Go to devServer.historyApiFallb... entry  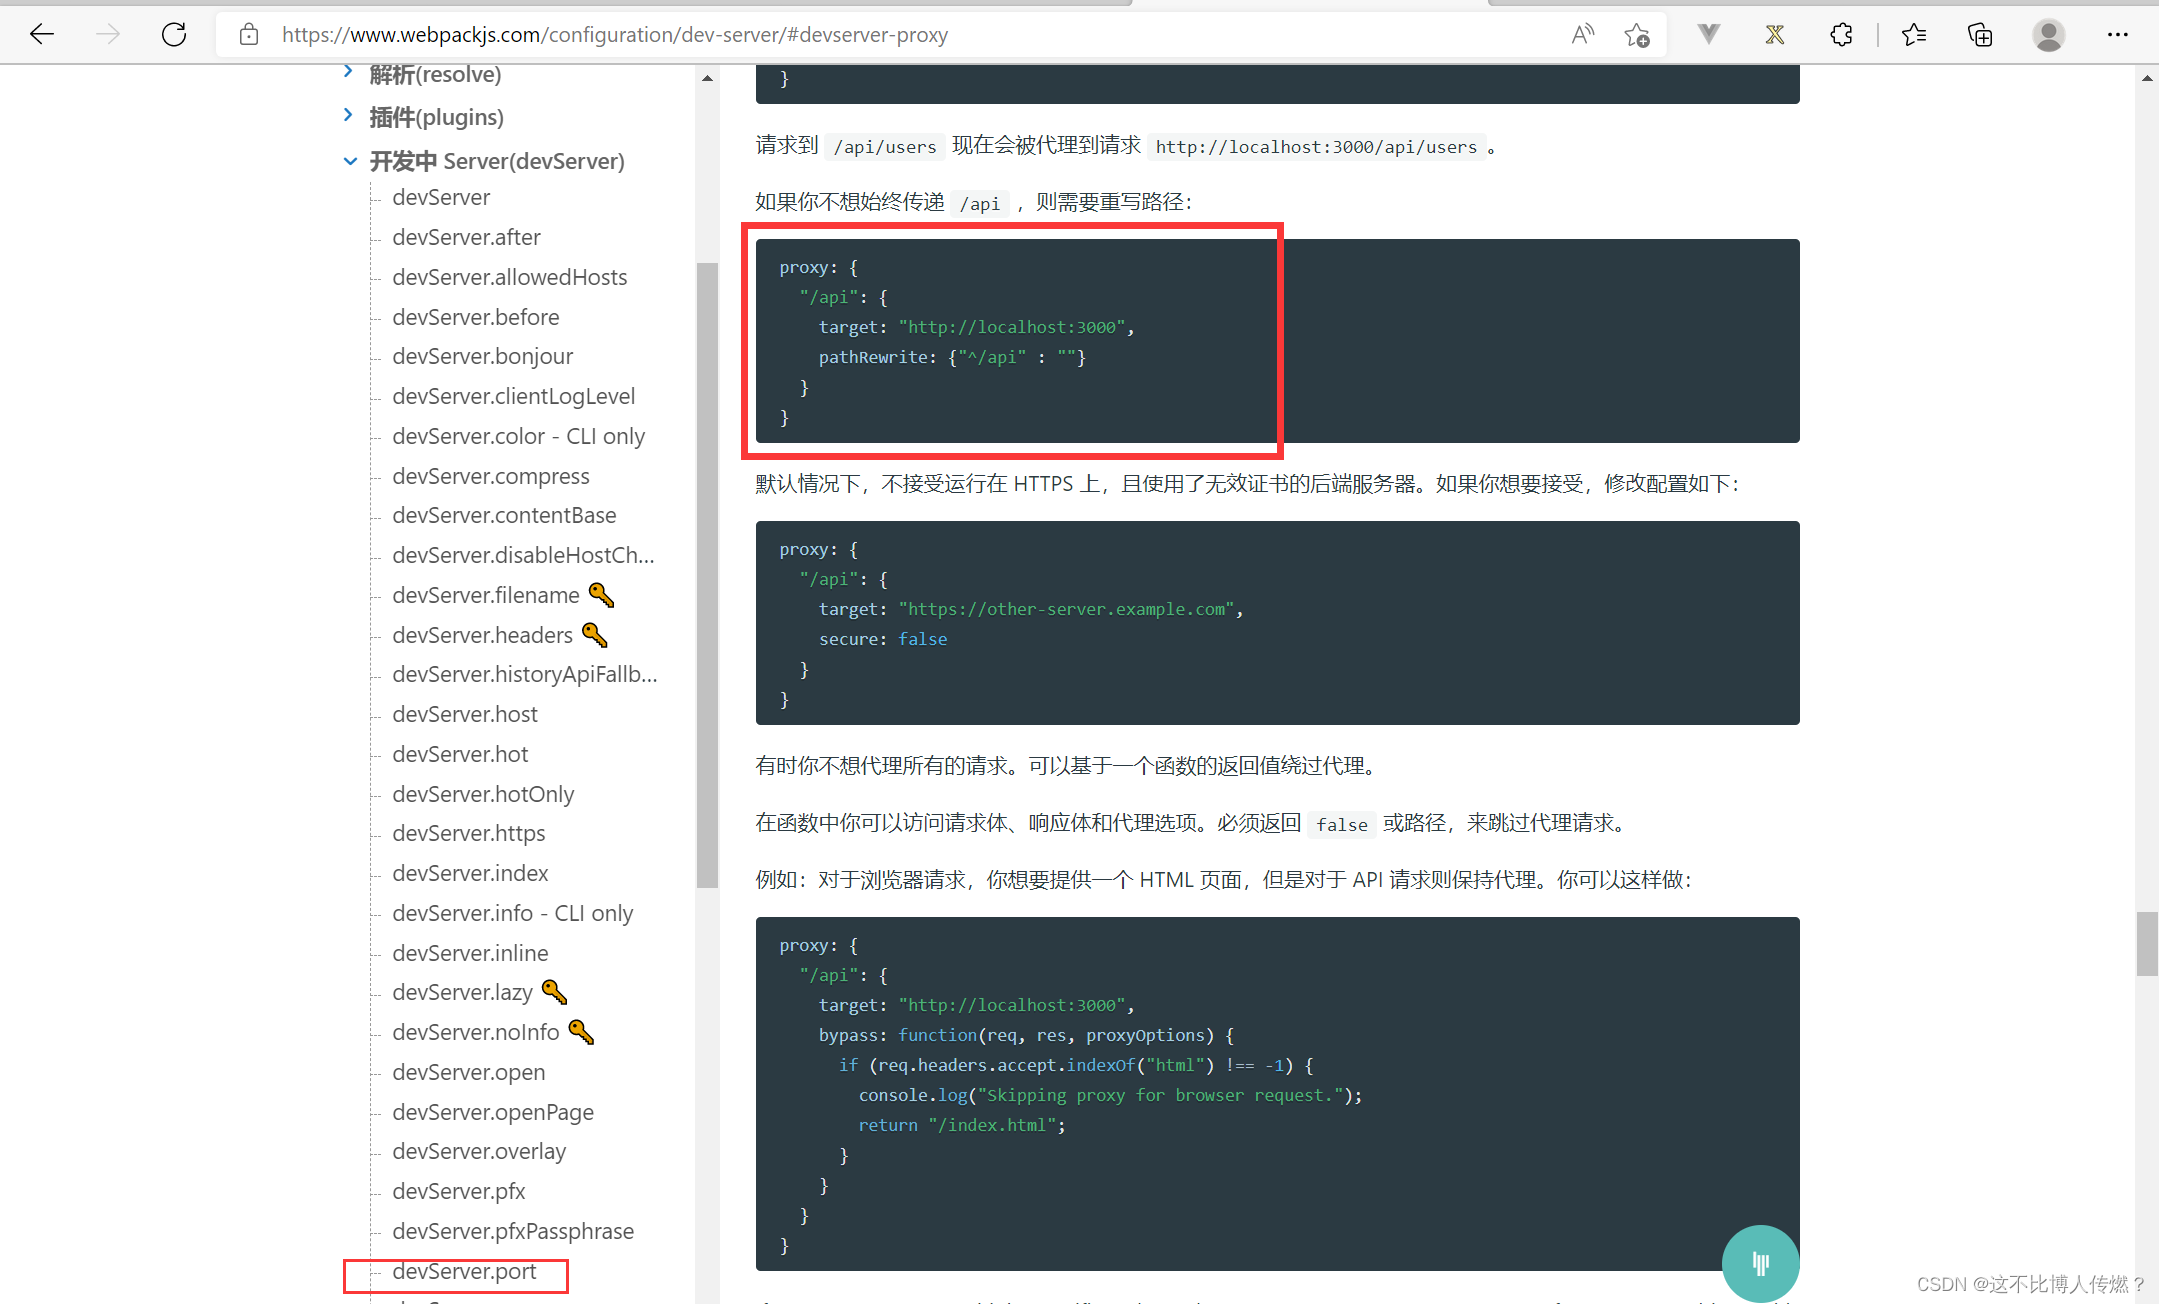(x=524, y=674)
